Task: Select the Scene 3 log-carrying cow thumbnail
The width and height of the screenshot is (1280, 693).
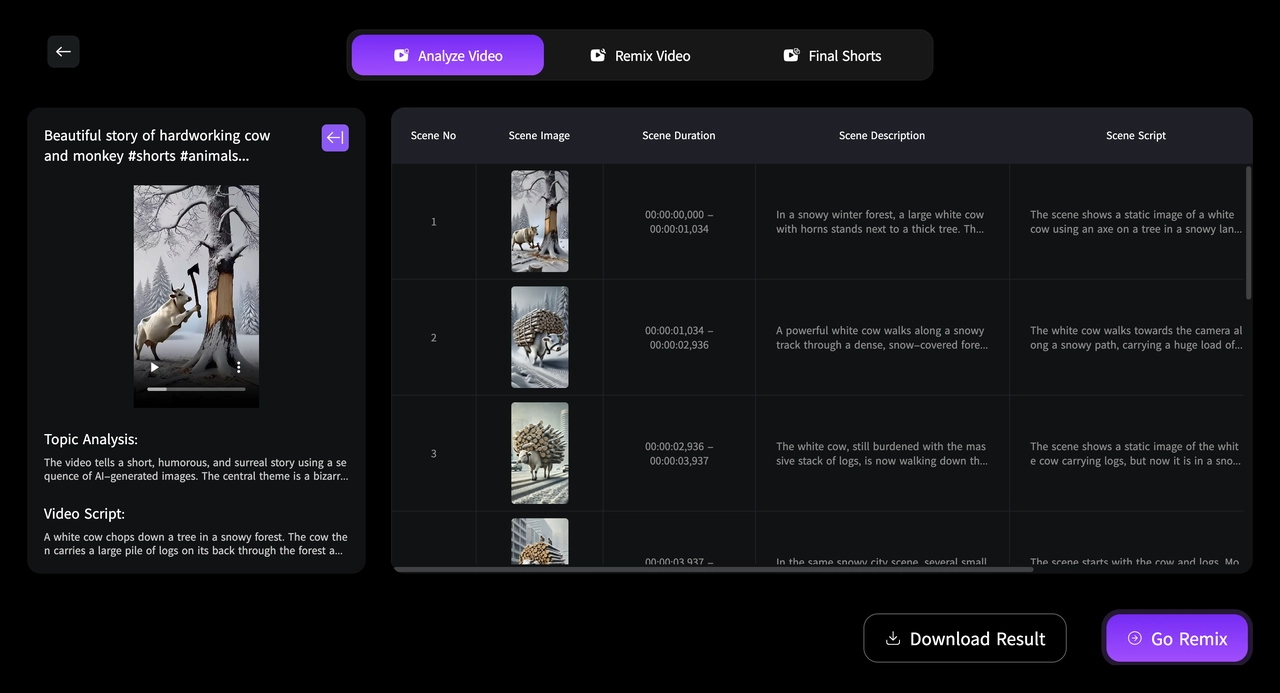Action: point(539,452)
